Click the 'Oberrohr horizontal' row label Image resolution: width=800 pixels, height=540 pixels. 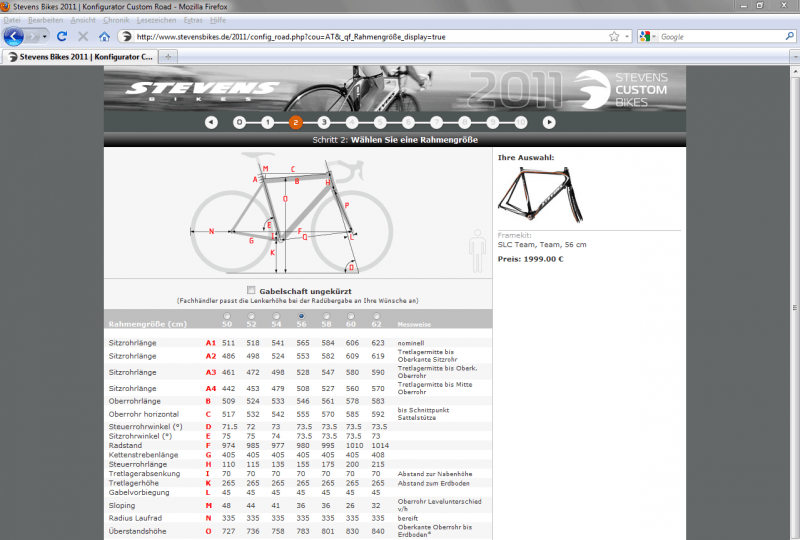[143, 414]
